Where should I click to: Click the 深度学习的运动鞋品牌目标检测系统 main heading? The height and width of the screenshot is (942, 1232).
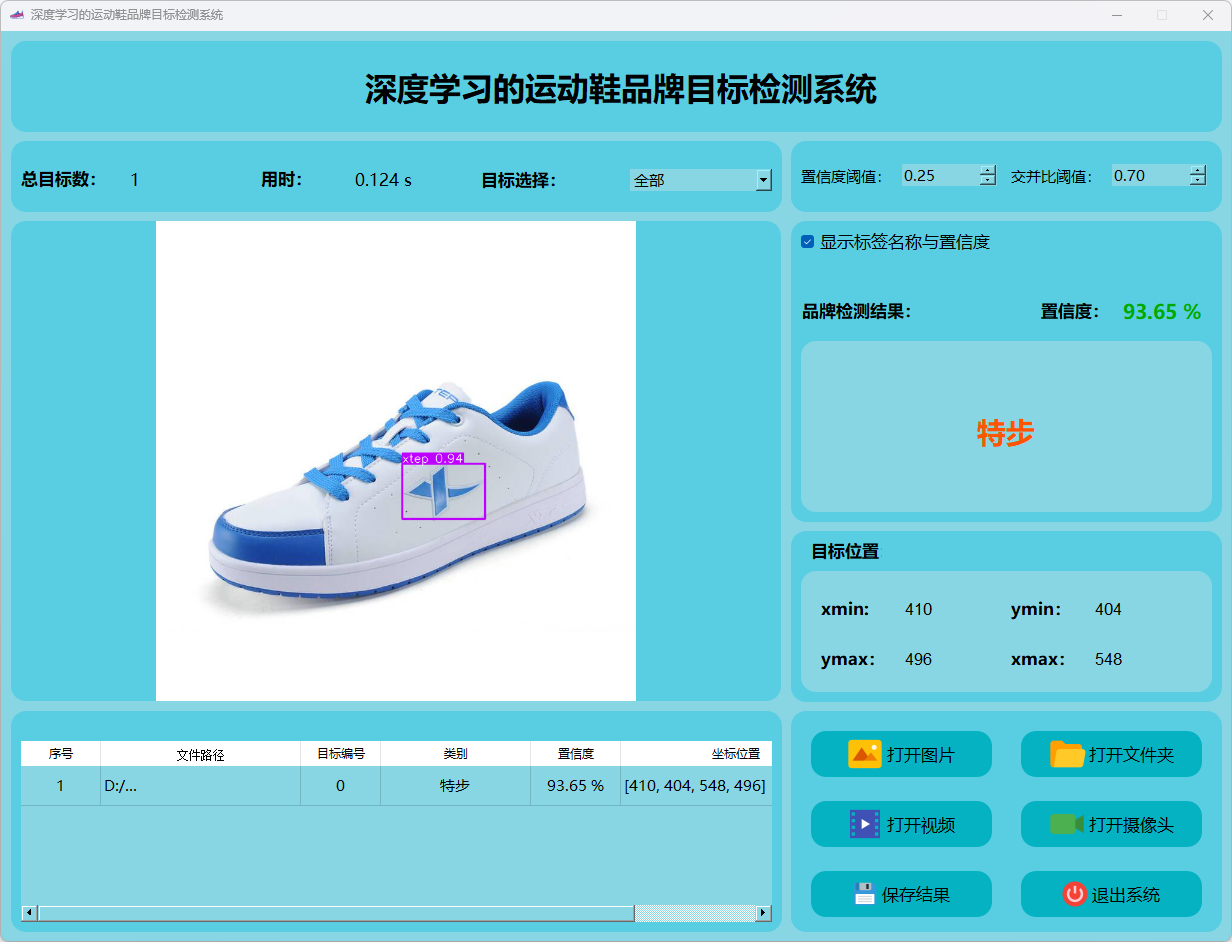click(x=620, y=90)
